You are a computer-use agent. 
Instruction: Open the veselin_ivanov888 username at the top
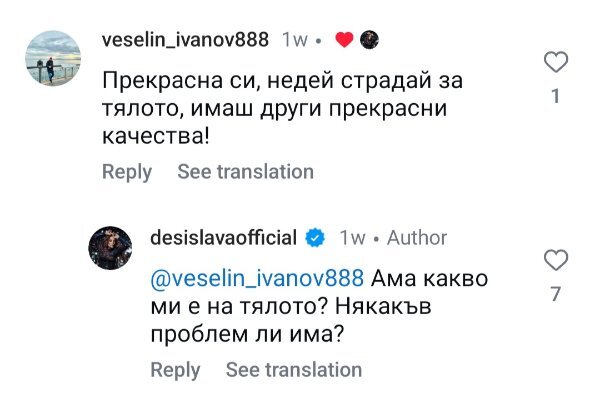[185, 40]
